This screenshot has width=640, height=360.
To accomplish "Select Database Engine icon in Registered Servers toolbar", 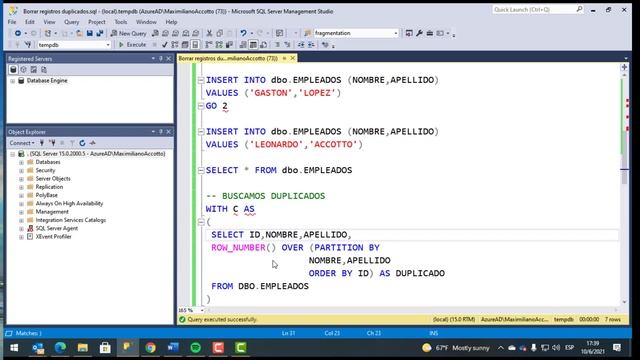I will (13, 70).
